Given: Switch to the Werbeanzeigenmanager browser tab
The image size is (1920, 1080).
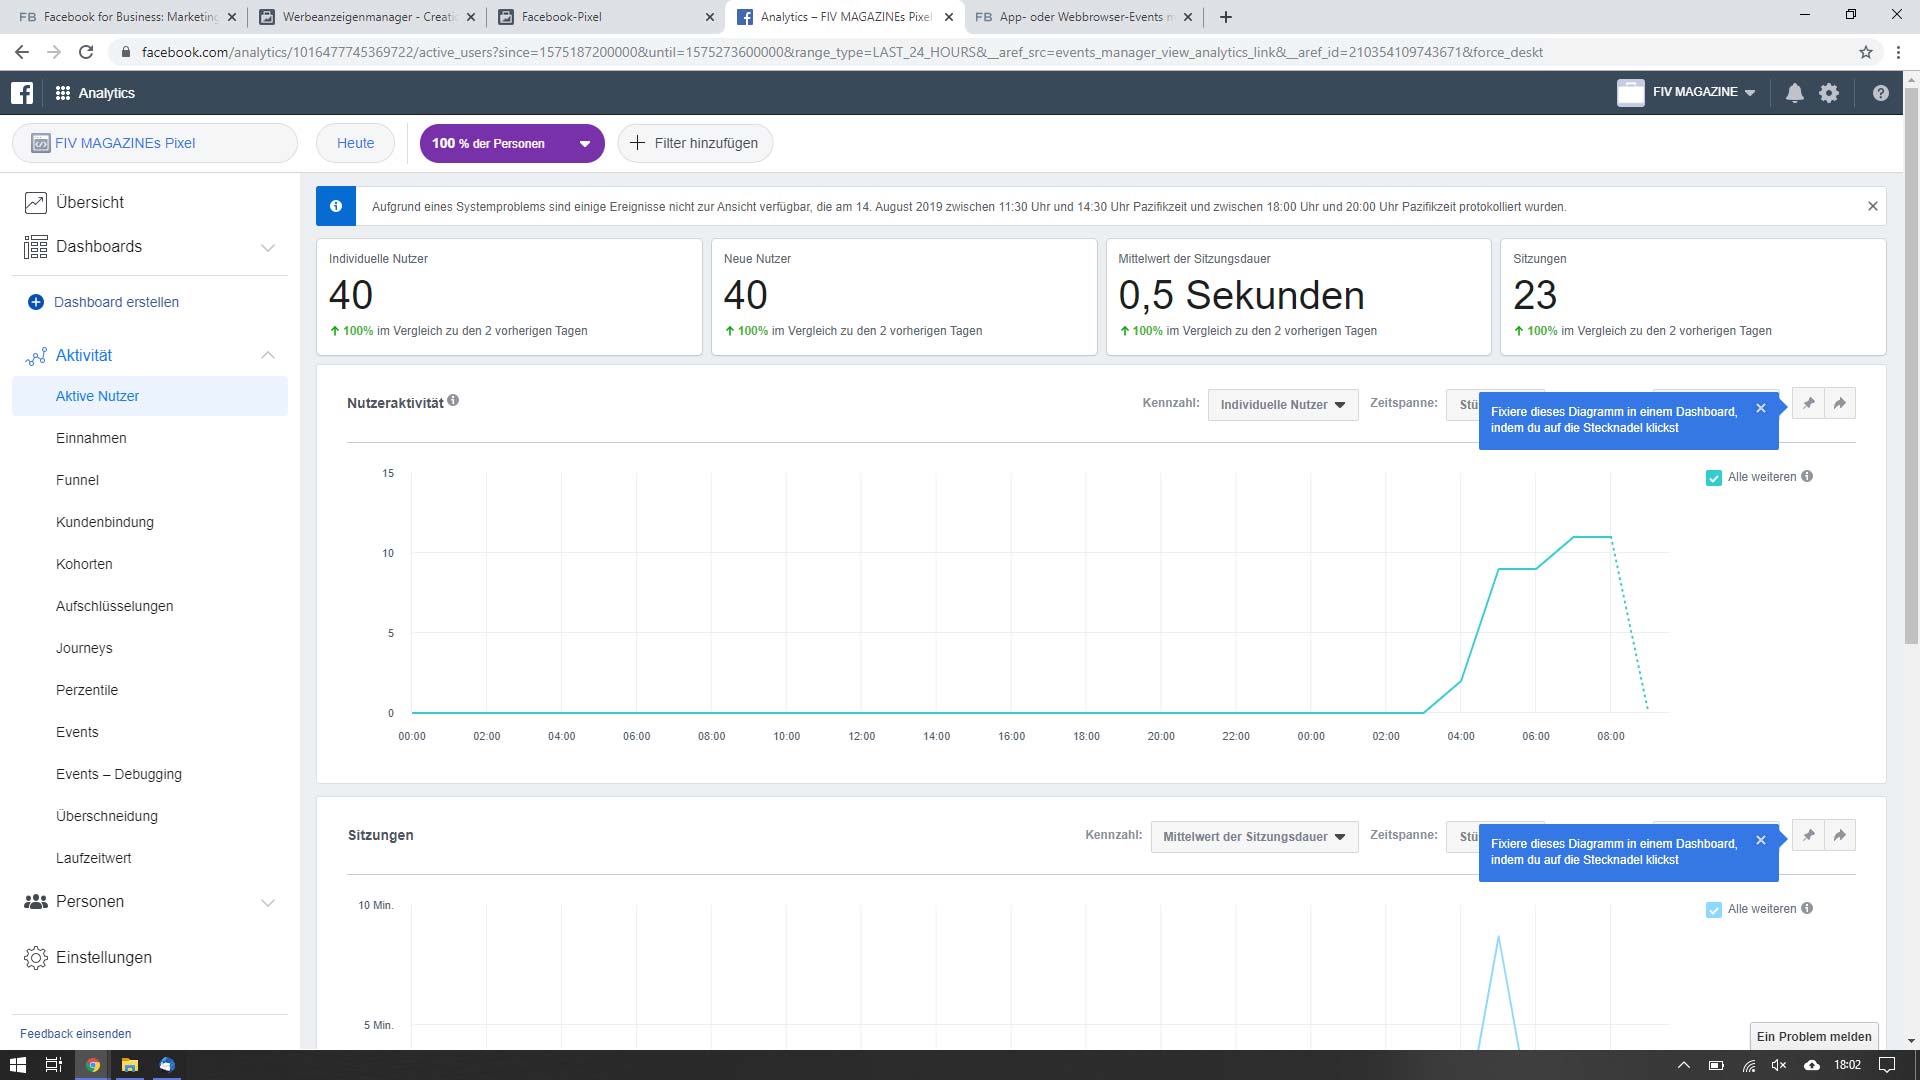Looking at the screenshot, I should [x=366, y=17].
